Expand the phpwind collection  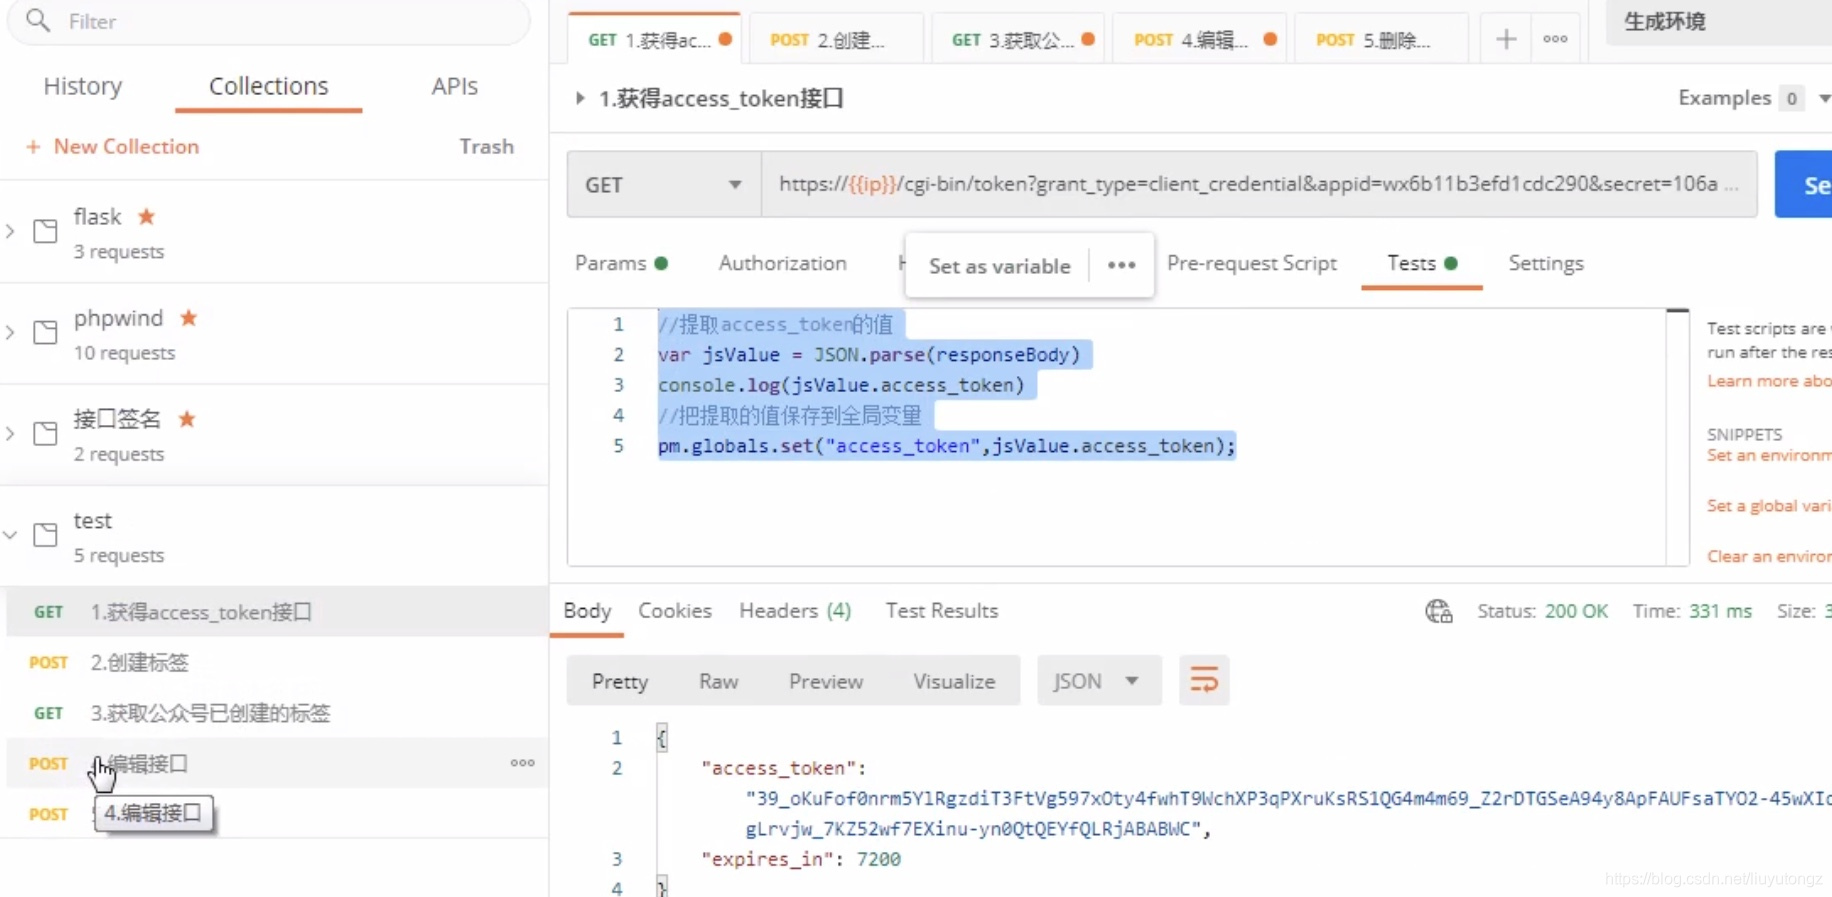point(10,332)
